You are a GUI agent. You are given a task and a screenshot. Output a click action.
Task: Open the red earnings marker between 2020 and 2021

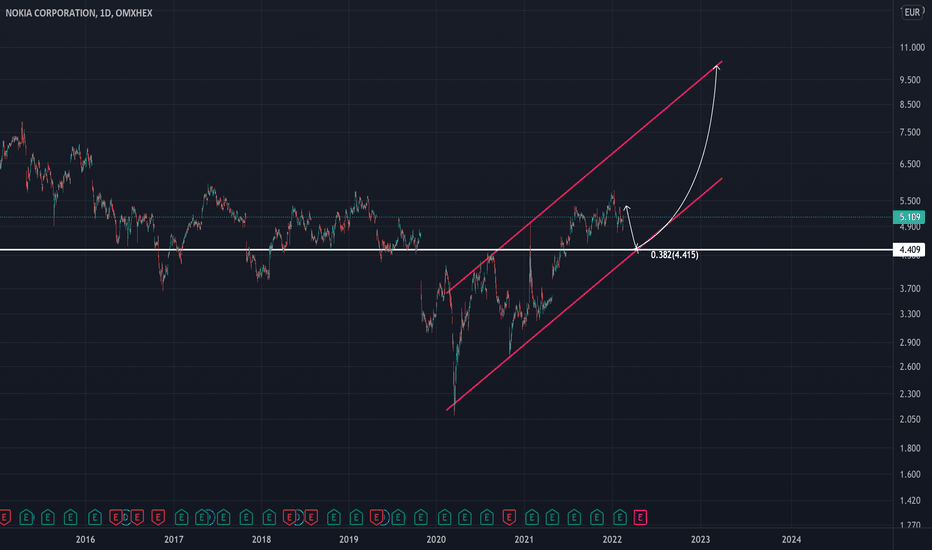[x=509, y=518]
